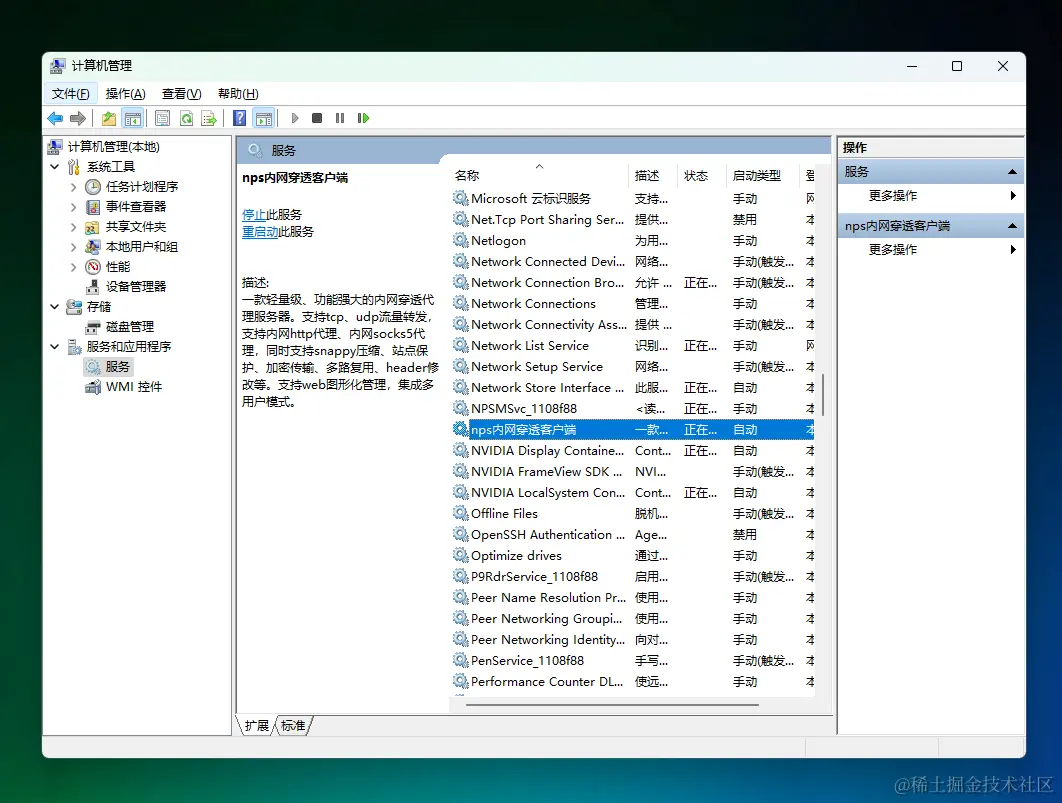This screenshot has height=803, width=1062.
Task: Select the 共享文件夹 tree icon
Action: (93, 227)
